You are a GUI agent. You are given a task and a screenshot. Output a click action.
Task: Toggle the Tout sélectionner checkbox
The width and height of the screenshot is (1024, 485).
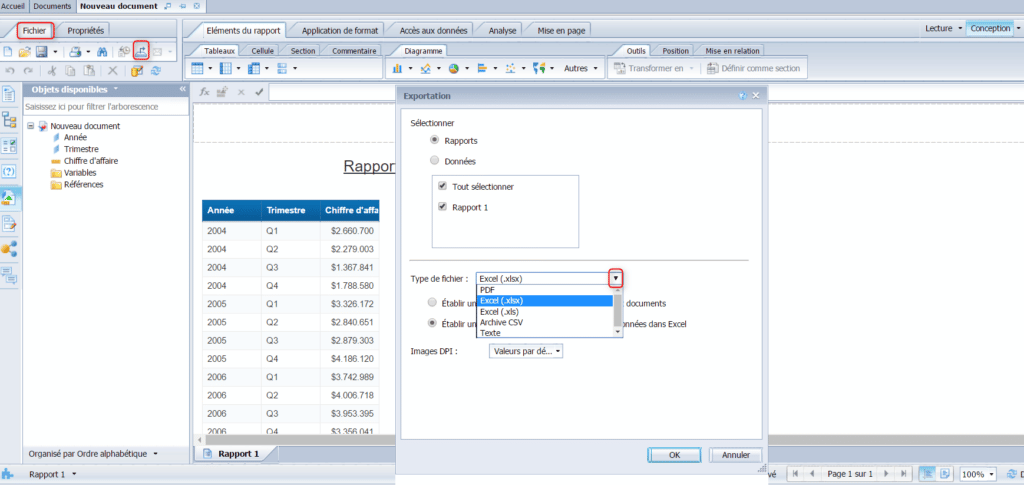pos(442,186)
